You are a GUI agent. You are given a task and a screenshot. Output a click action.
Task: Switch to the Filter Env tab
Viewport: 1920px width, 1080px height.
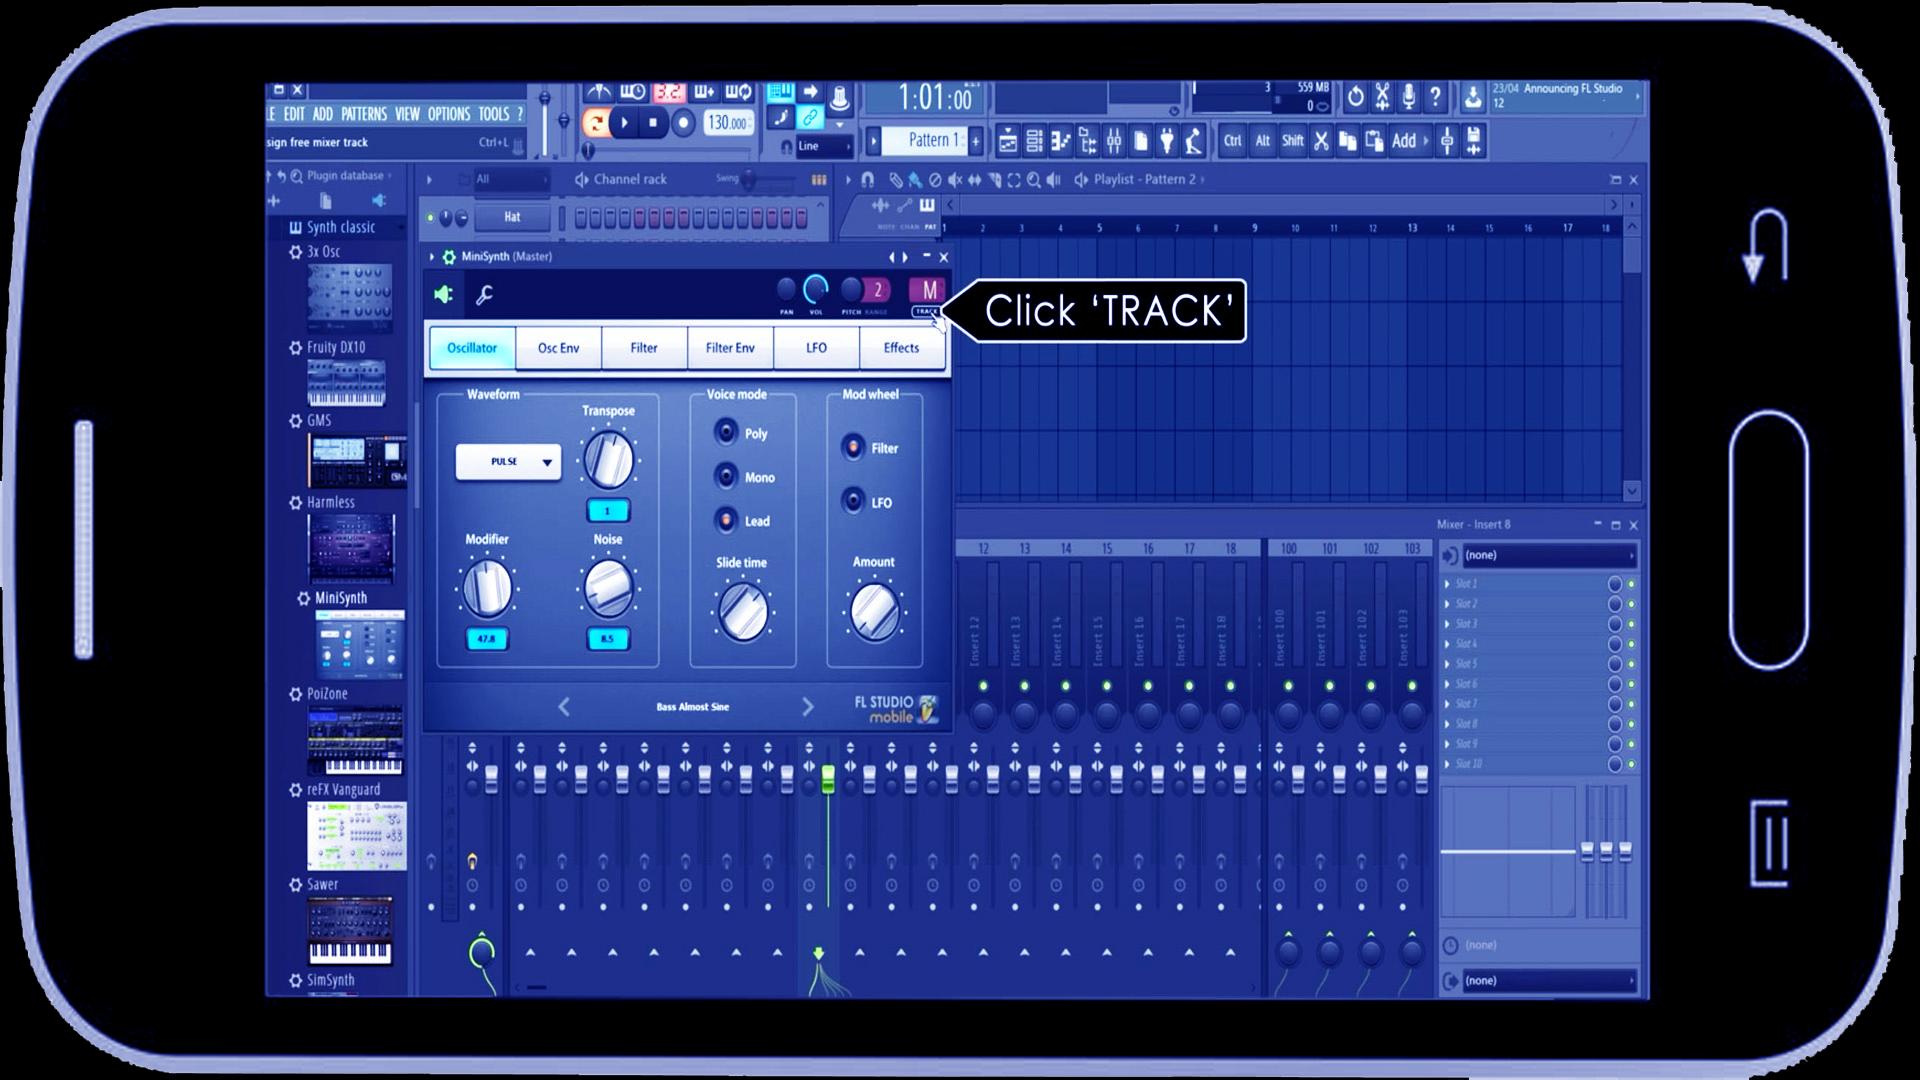[x=730, y=348]
